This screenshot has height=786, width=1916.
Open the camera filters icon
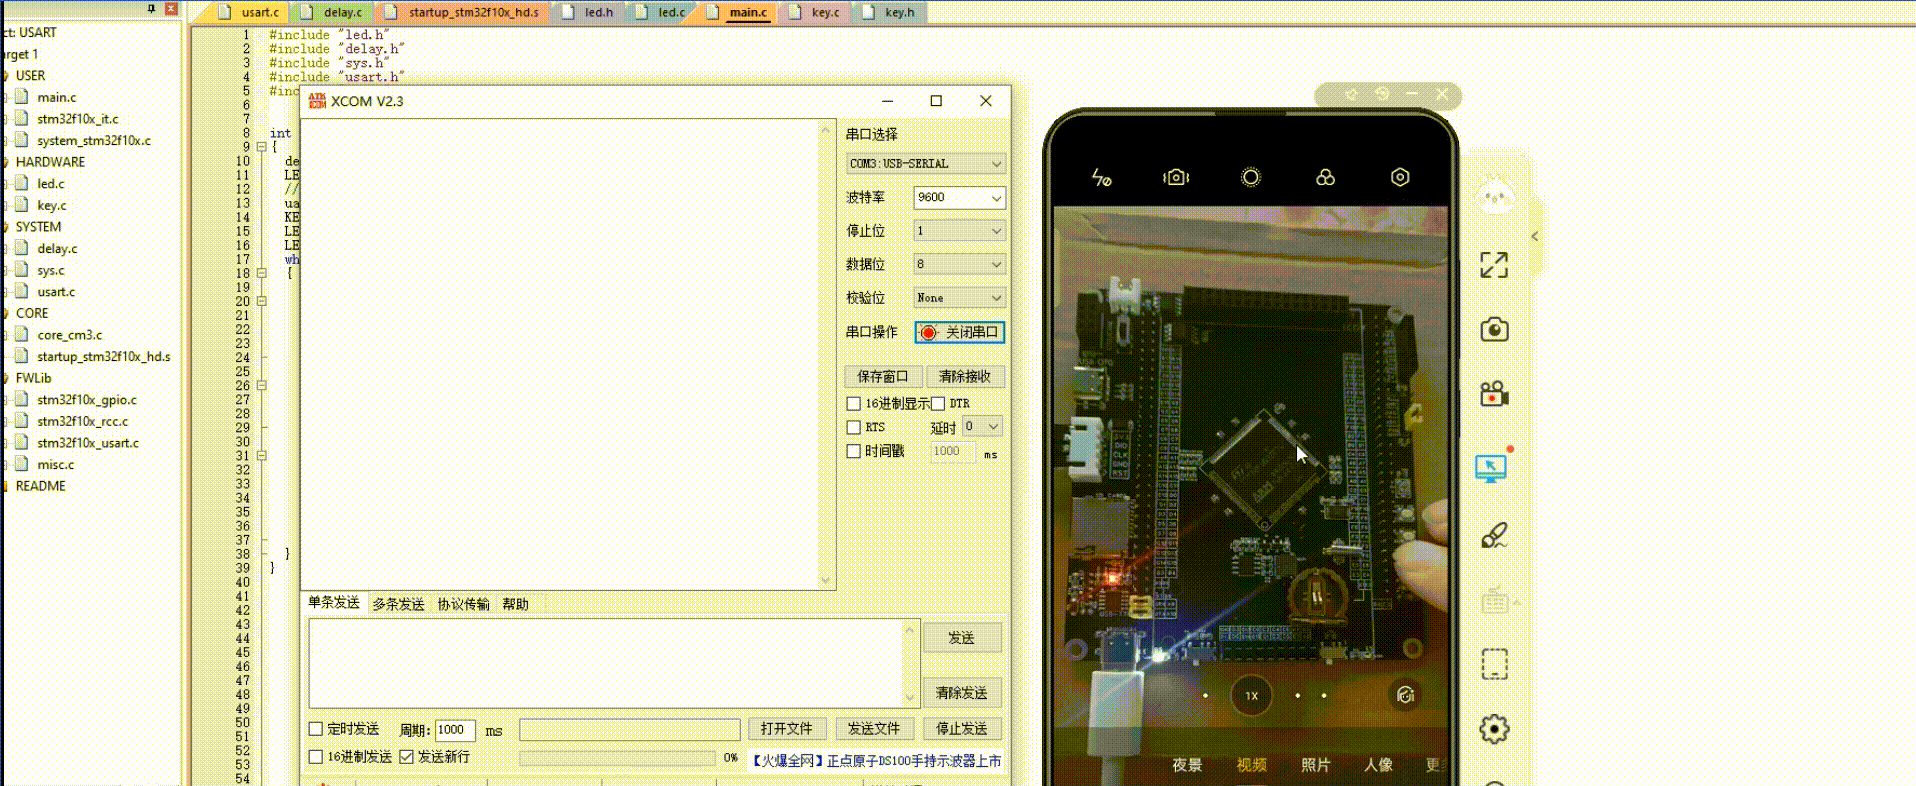pyautogui.click(x=1325, y=177)
